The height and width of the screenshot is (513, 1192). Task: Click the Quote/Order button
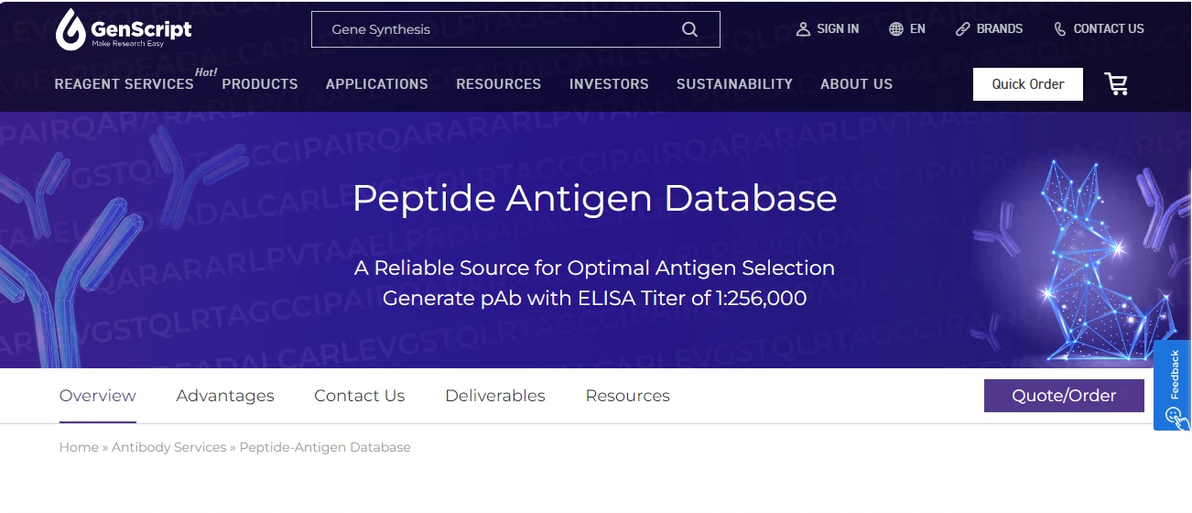pos(1064,396)
